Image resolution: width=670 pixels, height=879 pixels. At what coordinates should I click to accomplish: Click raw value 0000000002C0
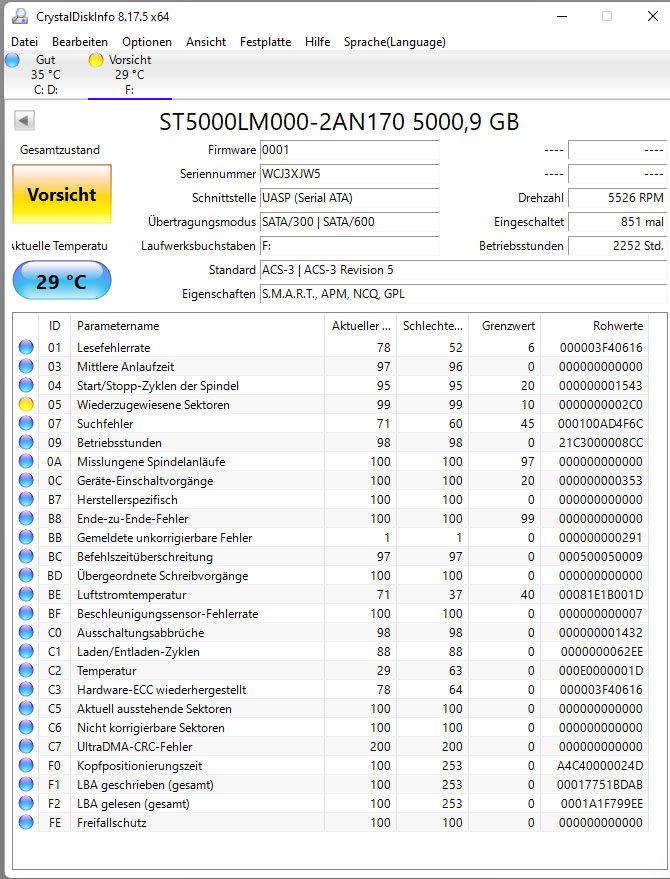(x=600, y=405)
